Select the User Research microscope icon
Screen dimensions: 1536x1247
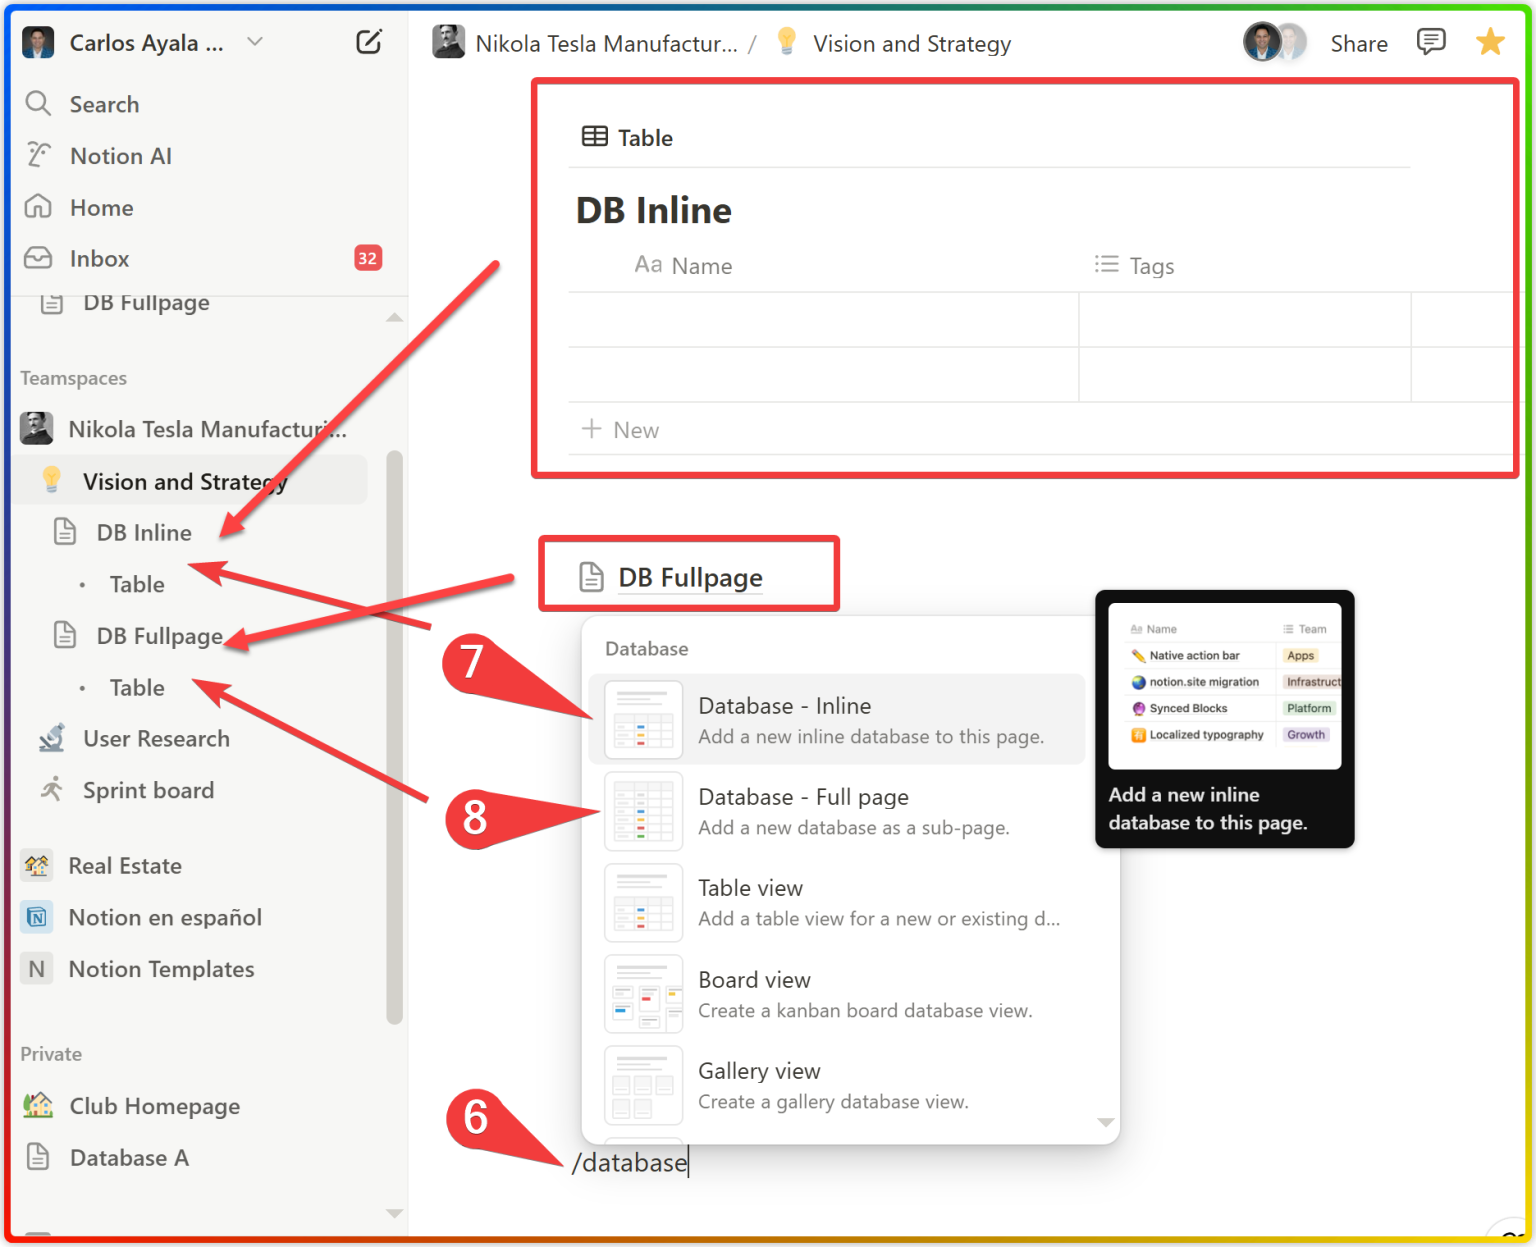point(51,738)
